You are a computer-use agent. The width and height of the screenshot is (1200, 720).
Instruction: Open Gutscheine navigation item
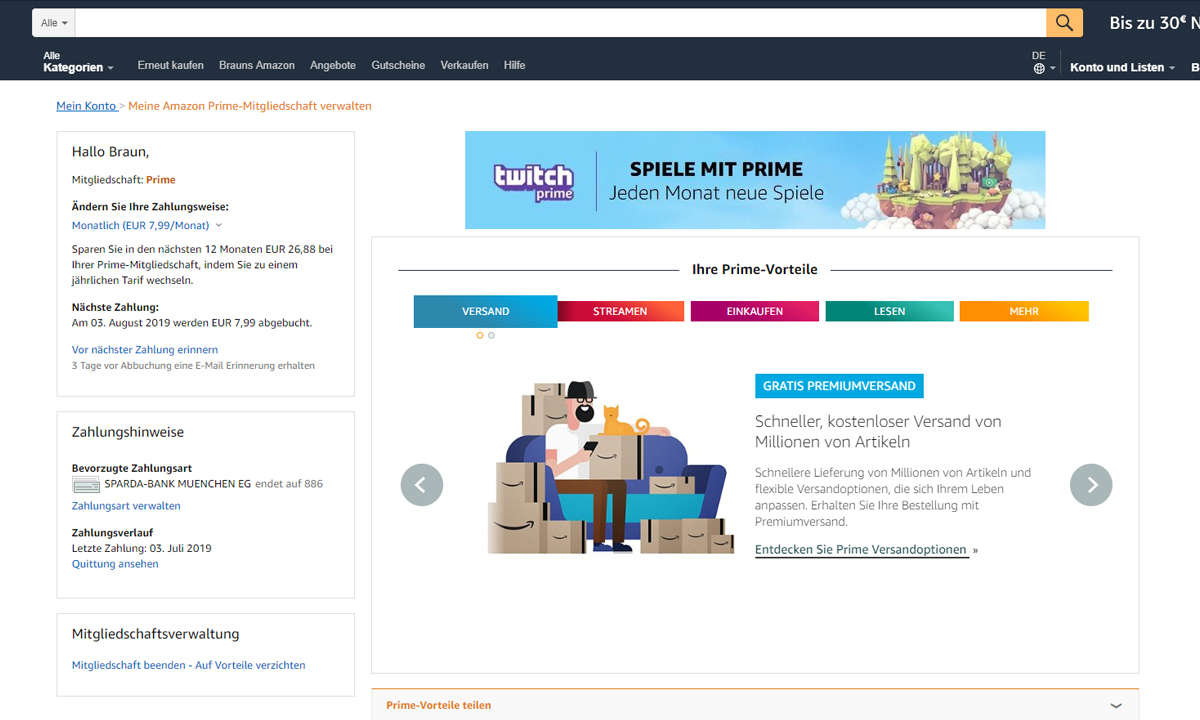click(398, 65)
